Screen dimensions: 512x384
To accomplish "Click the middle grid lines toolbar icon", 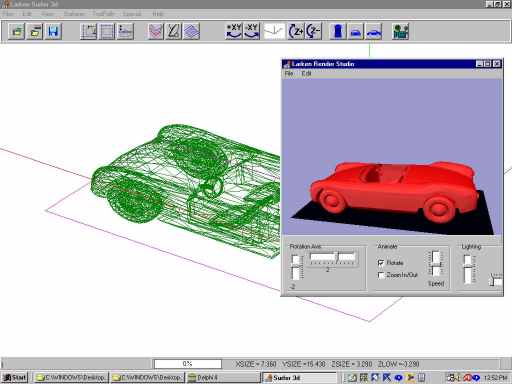I will tap(107, 32).
